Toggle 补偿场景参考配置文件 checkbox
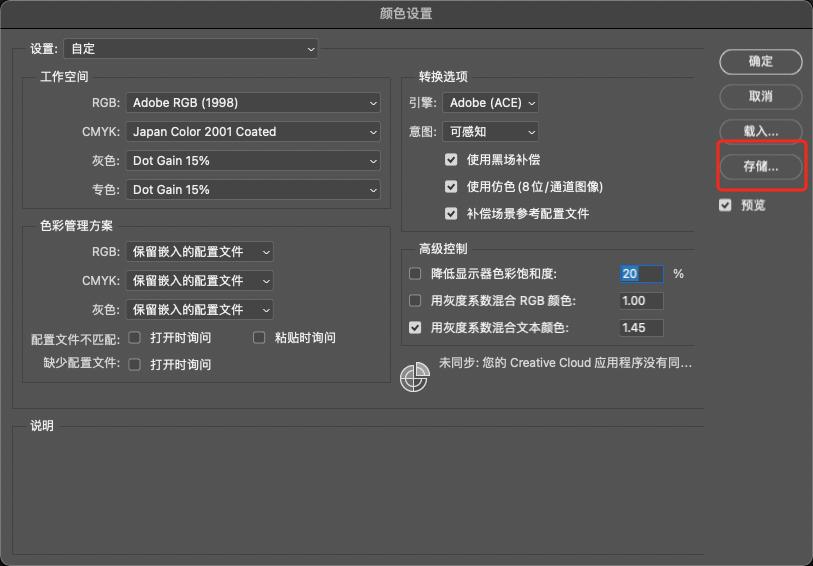The height and width of the screenshot is (566, 813). pyautogui.click(x=451, y=213)
